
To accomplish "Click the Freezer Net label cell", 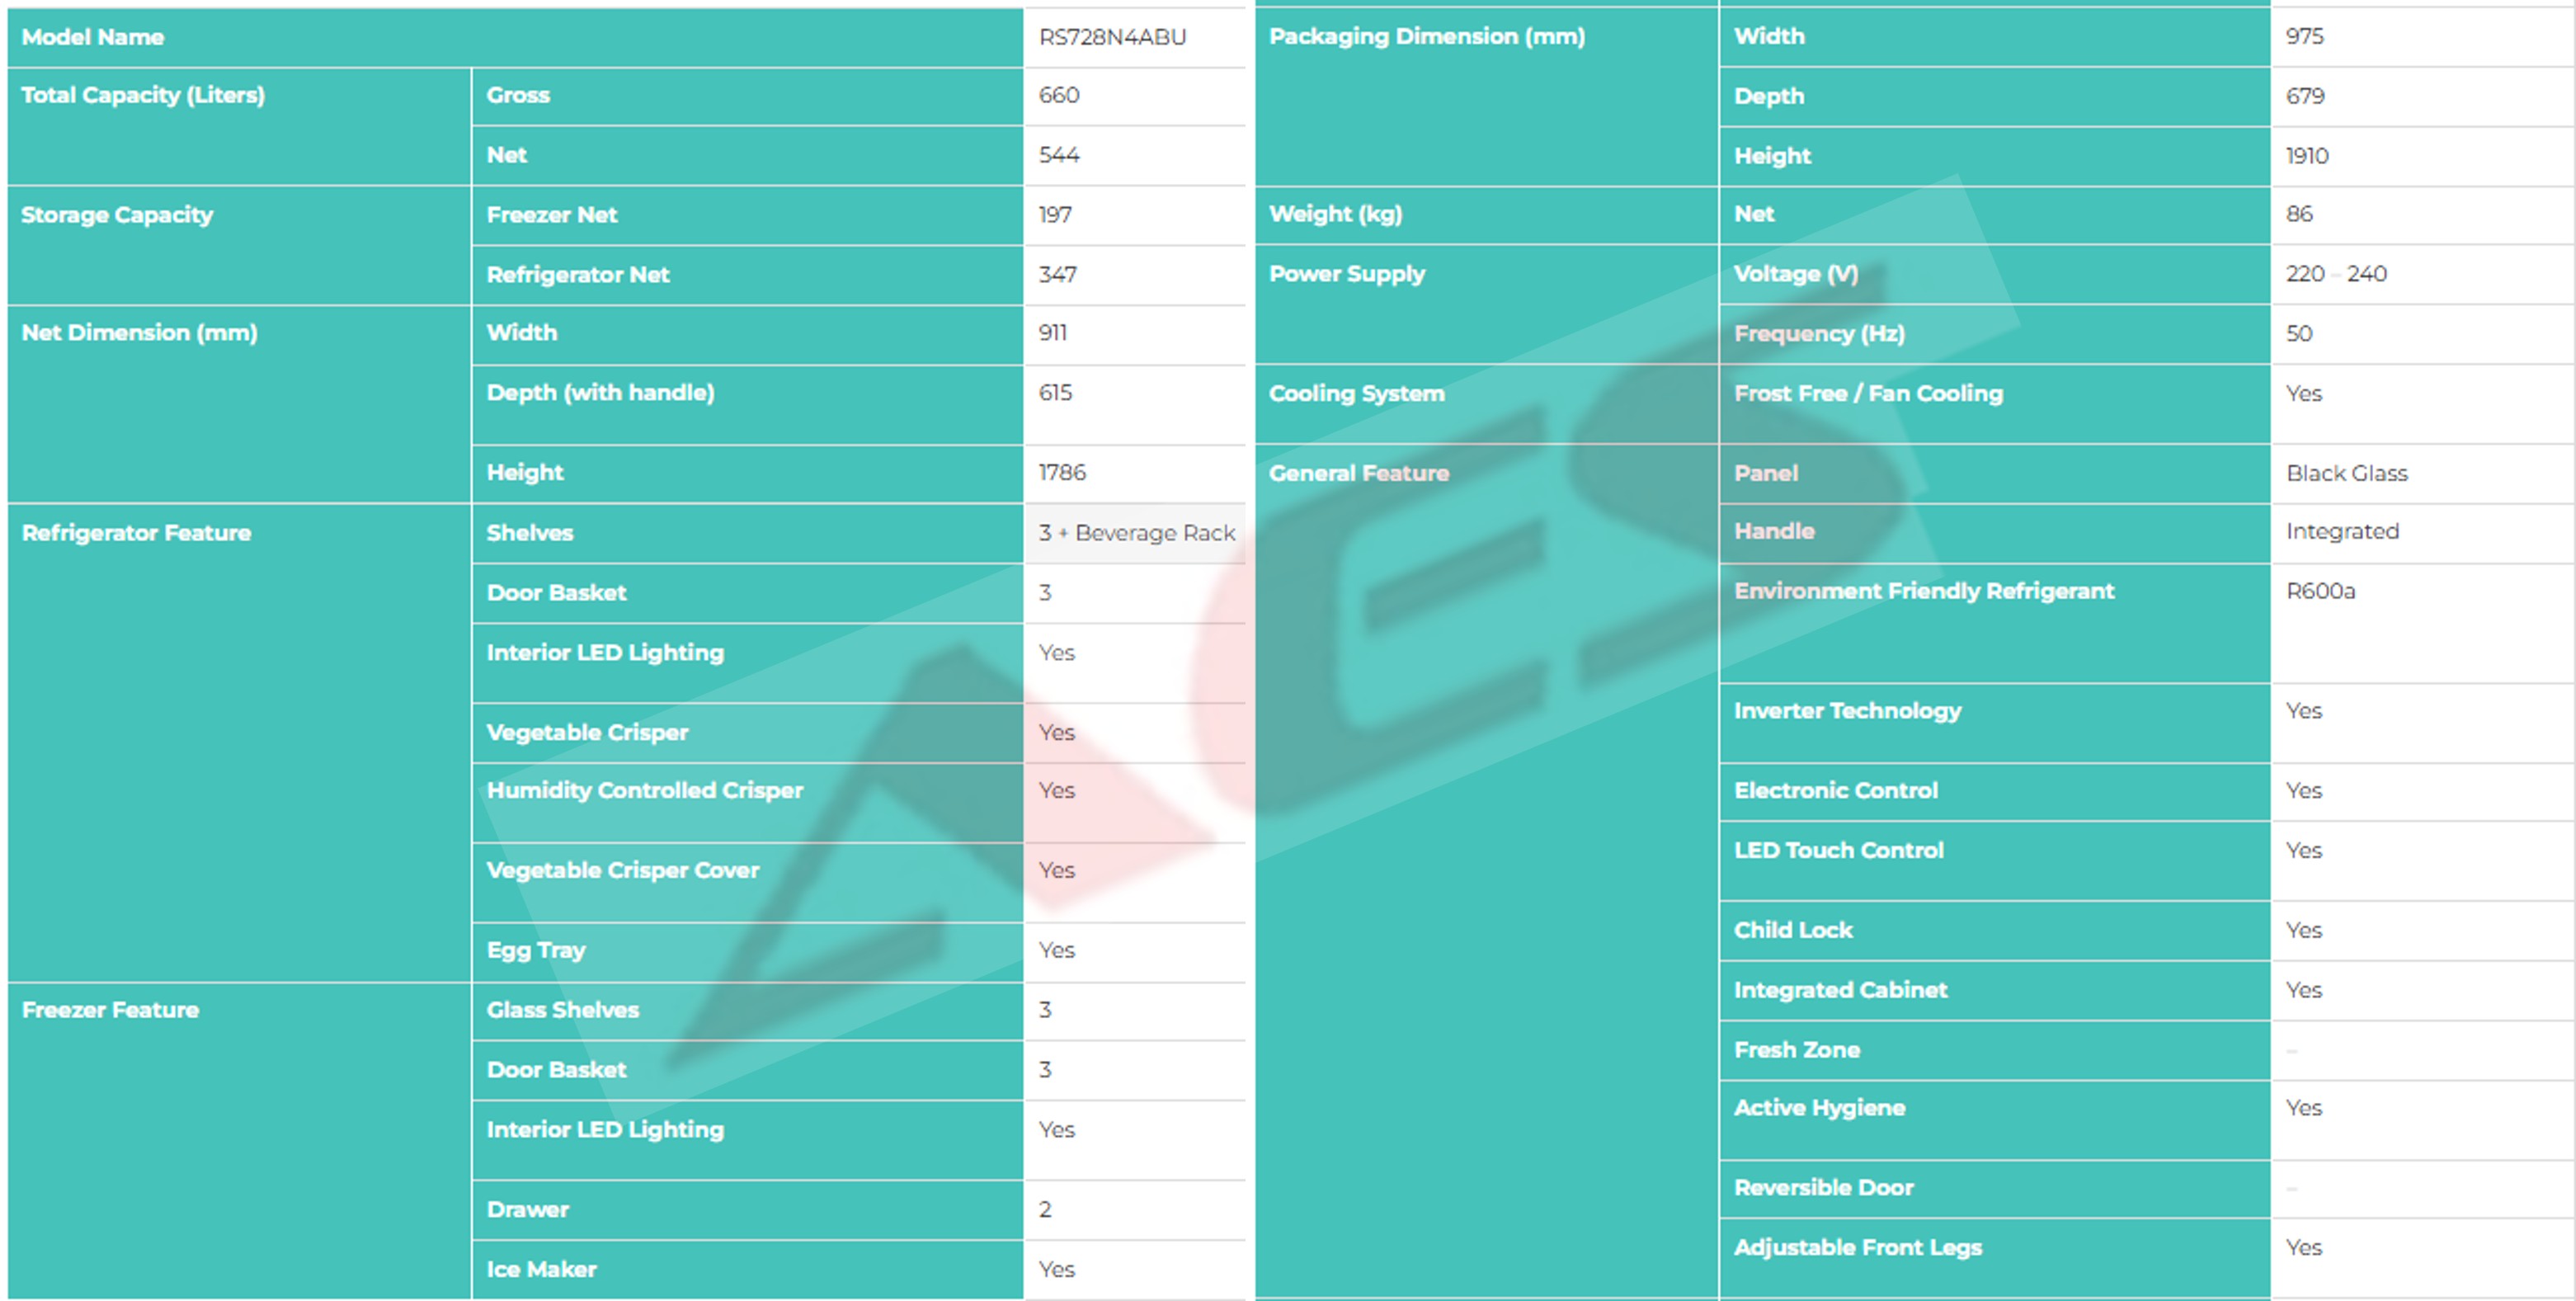I will click(552, 215).
